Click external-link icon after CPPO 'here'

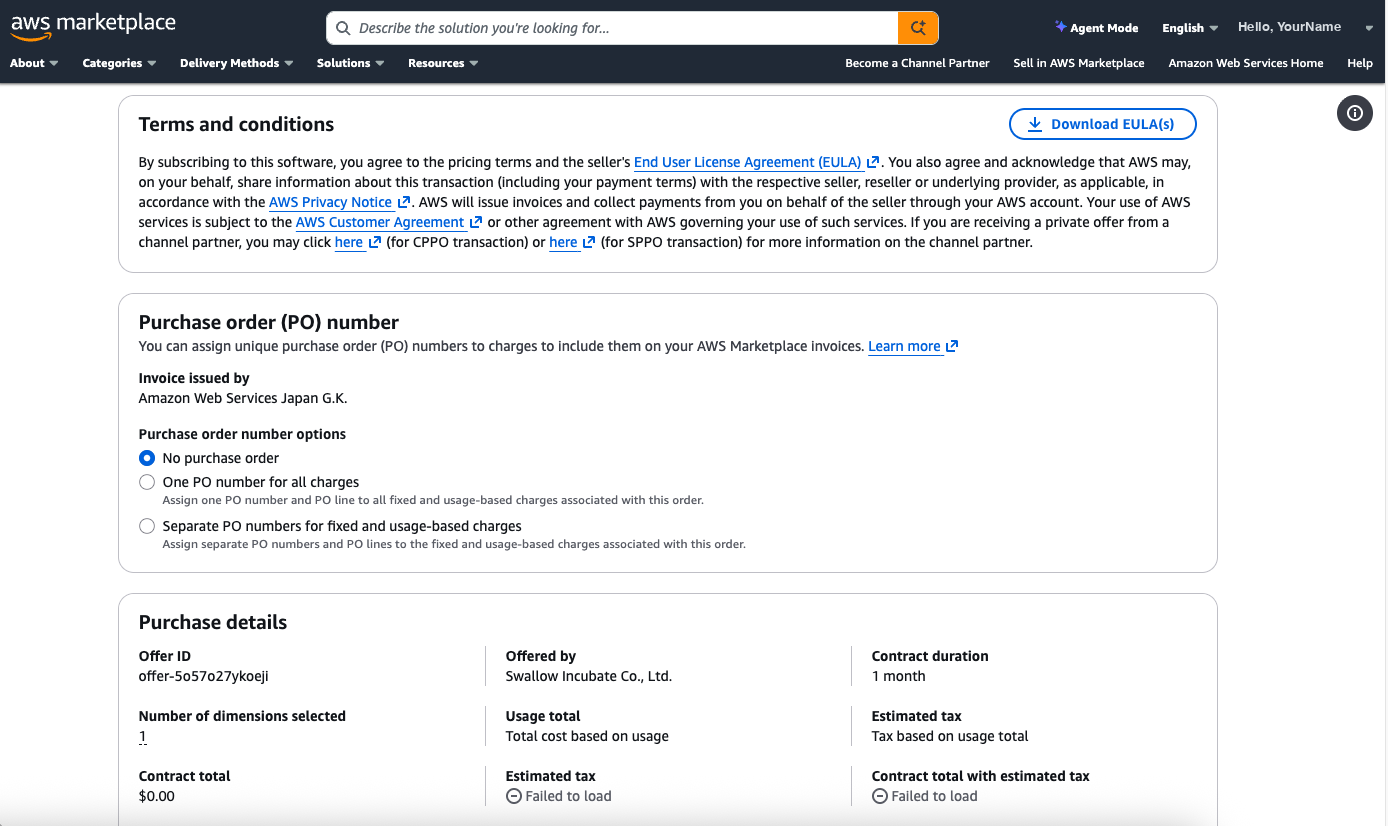pyautogui.click(x=375, y=242)
